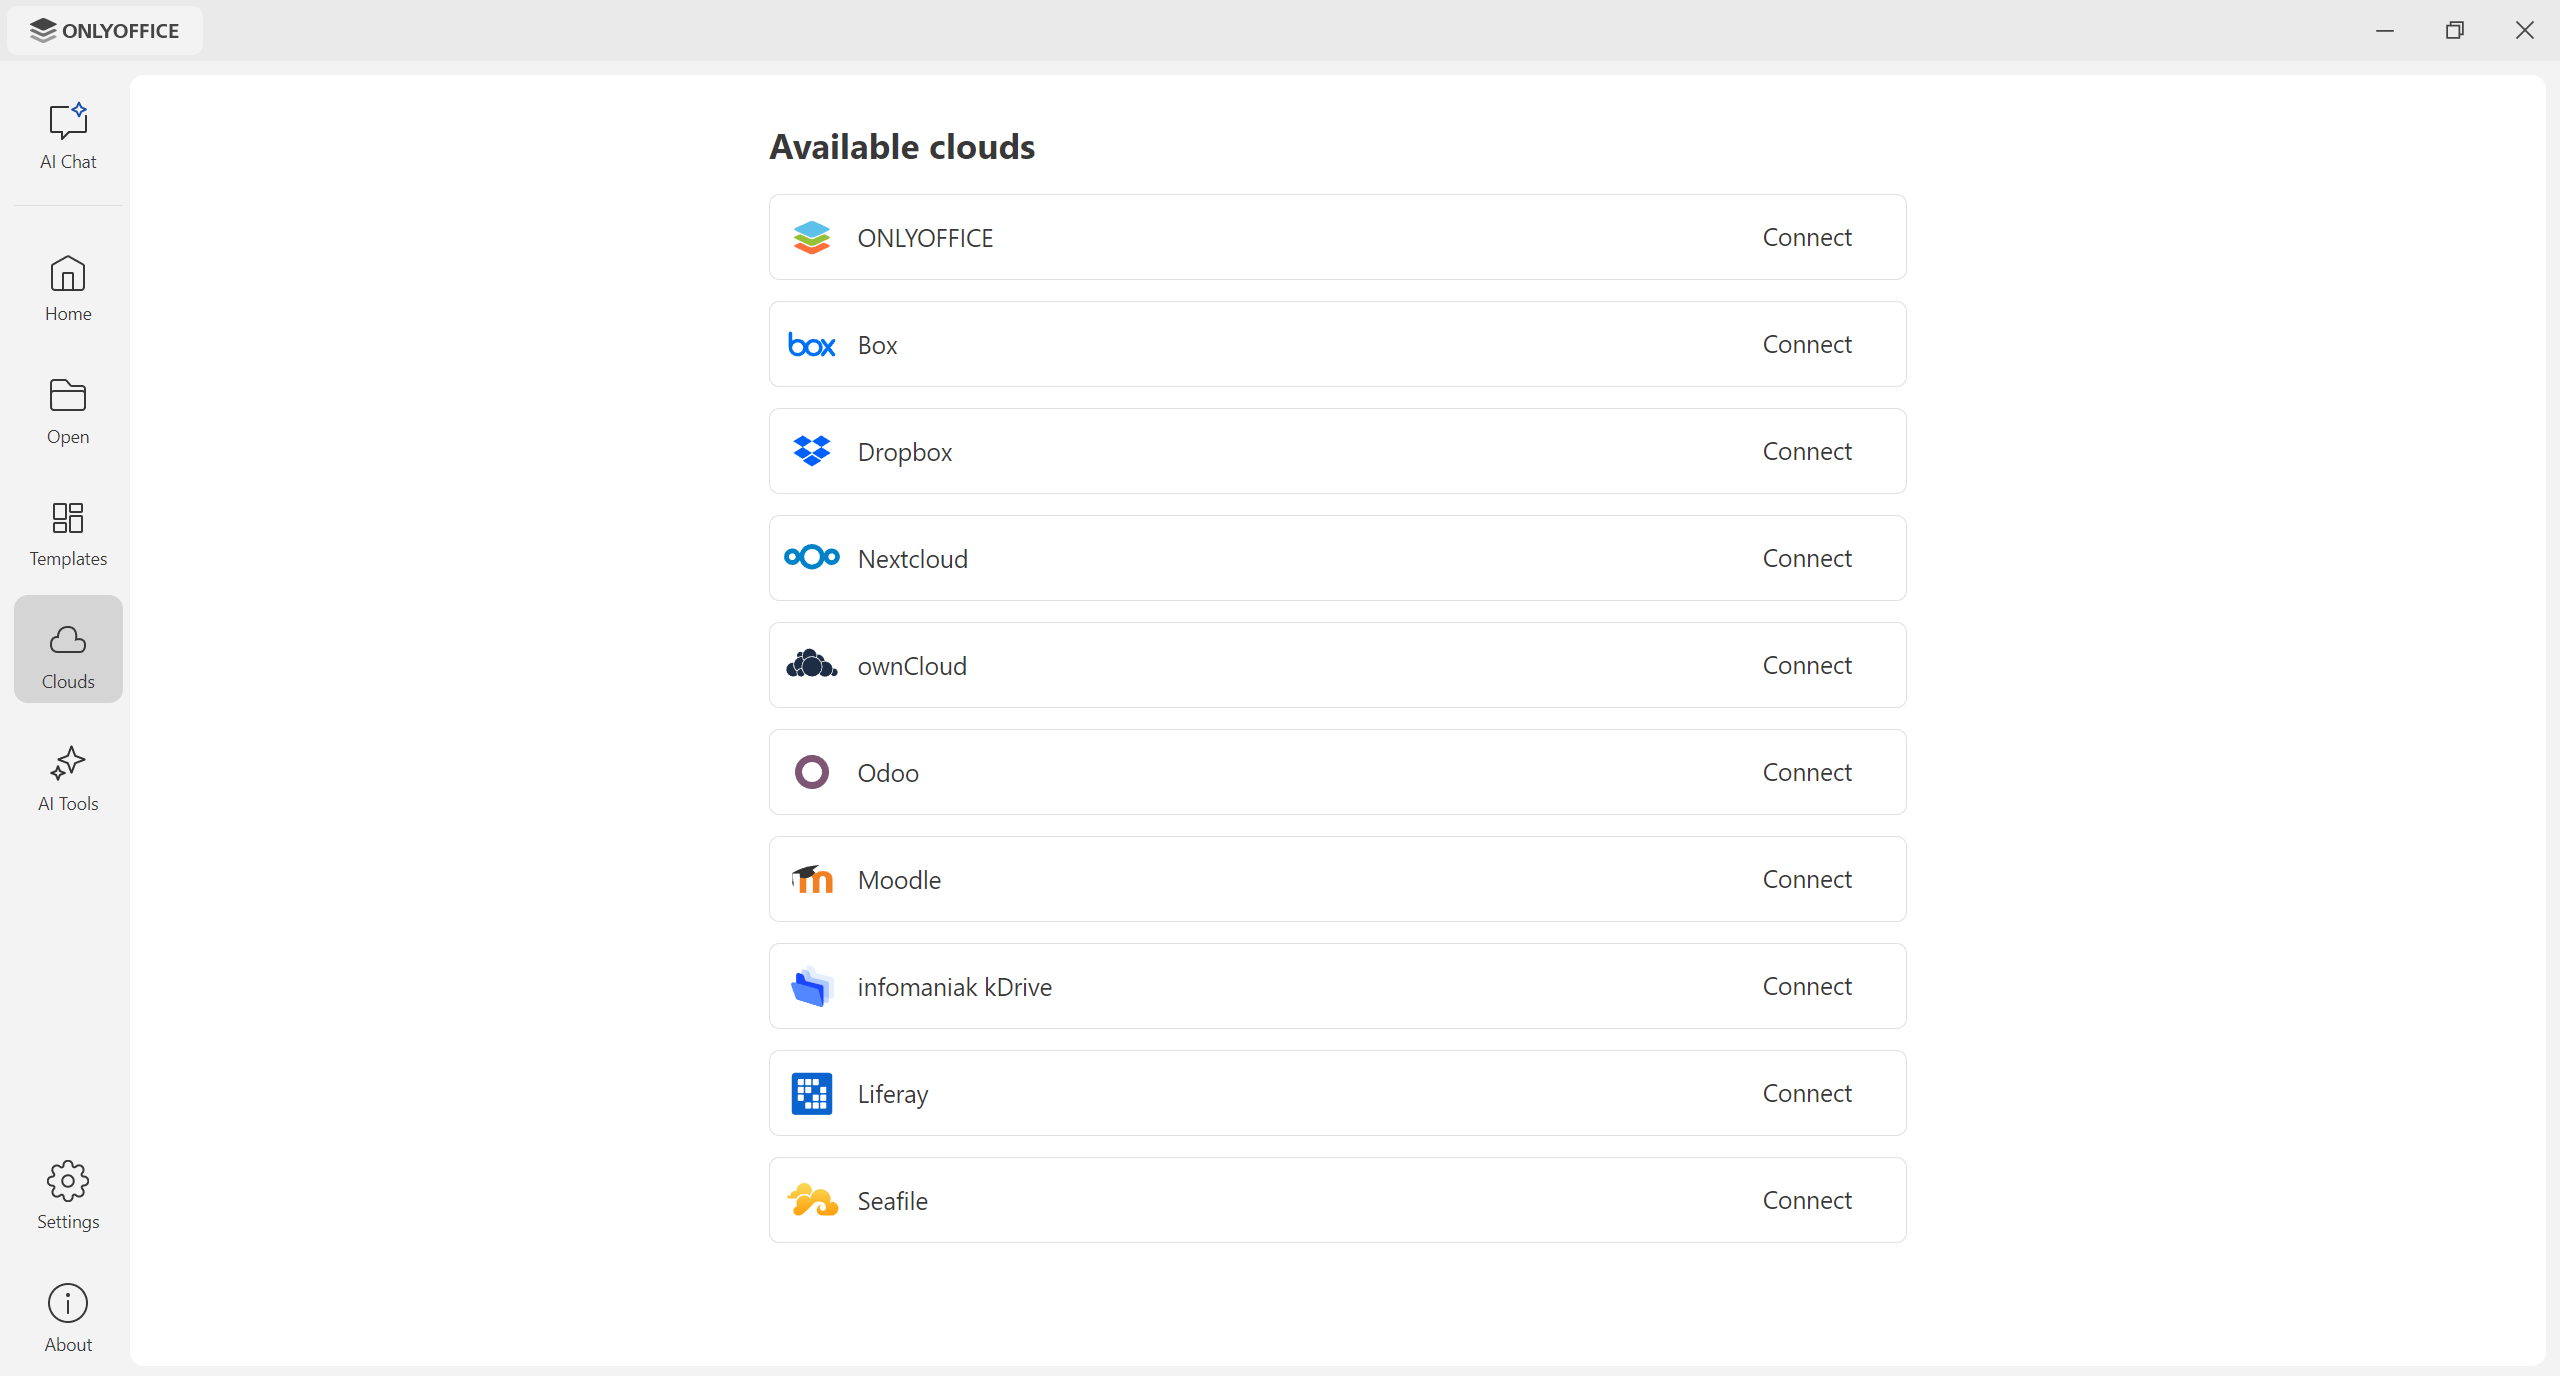Connect to Nextcloud

click(1807, 558)
